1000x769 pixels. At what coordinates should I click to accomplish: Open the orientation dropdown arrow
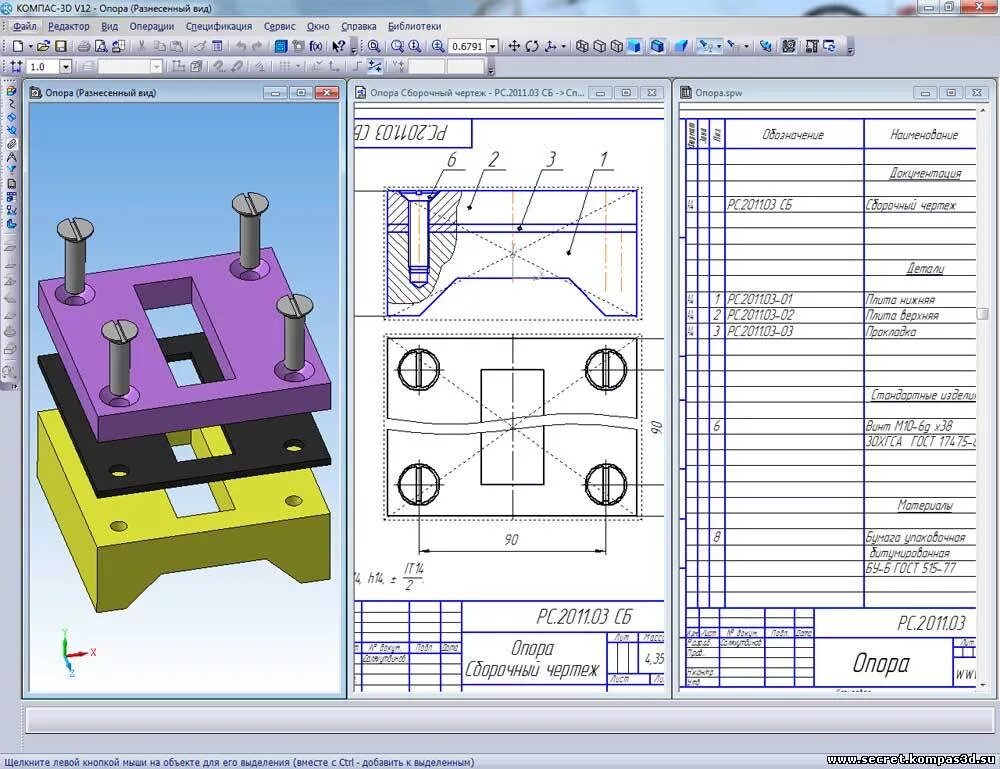point(563,46)
